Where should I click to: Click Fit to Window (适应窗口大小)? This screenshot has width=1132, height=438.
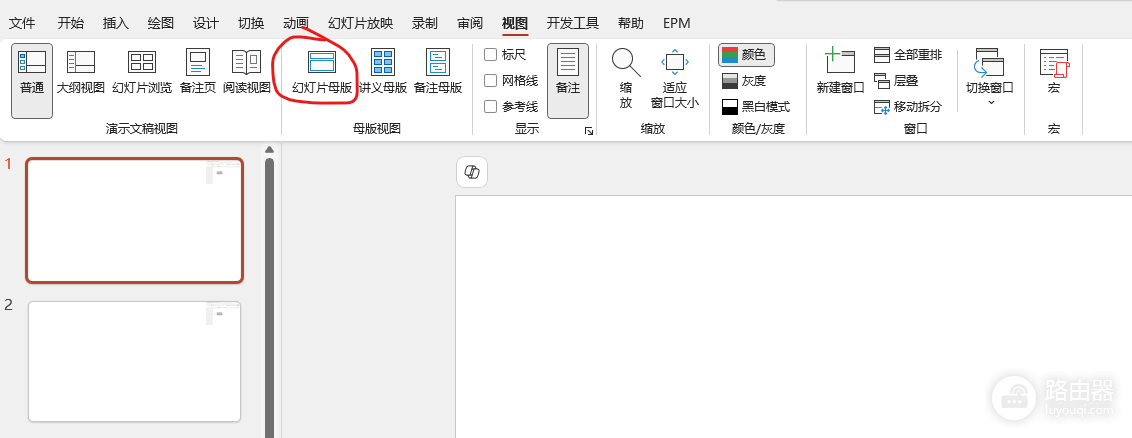675,79
